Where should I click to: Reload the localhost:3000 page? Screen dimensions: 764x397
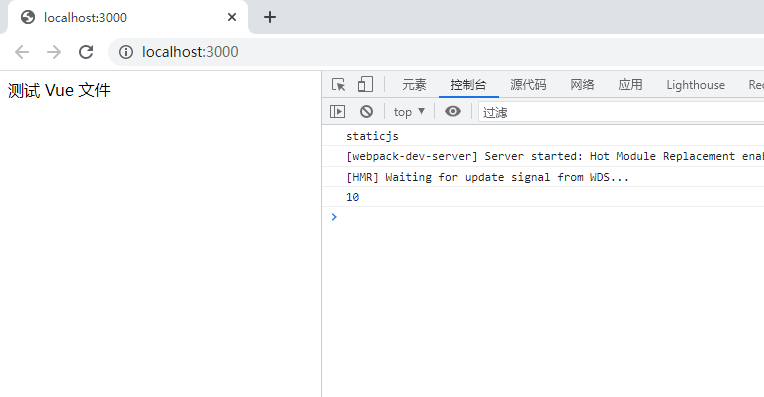86,52
